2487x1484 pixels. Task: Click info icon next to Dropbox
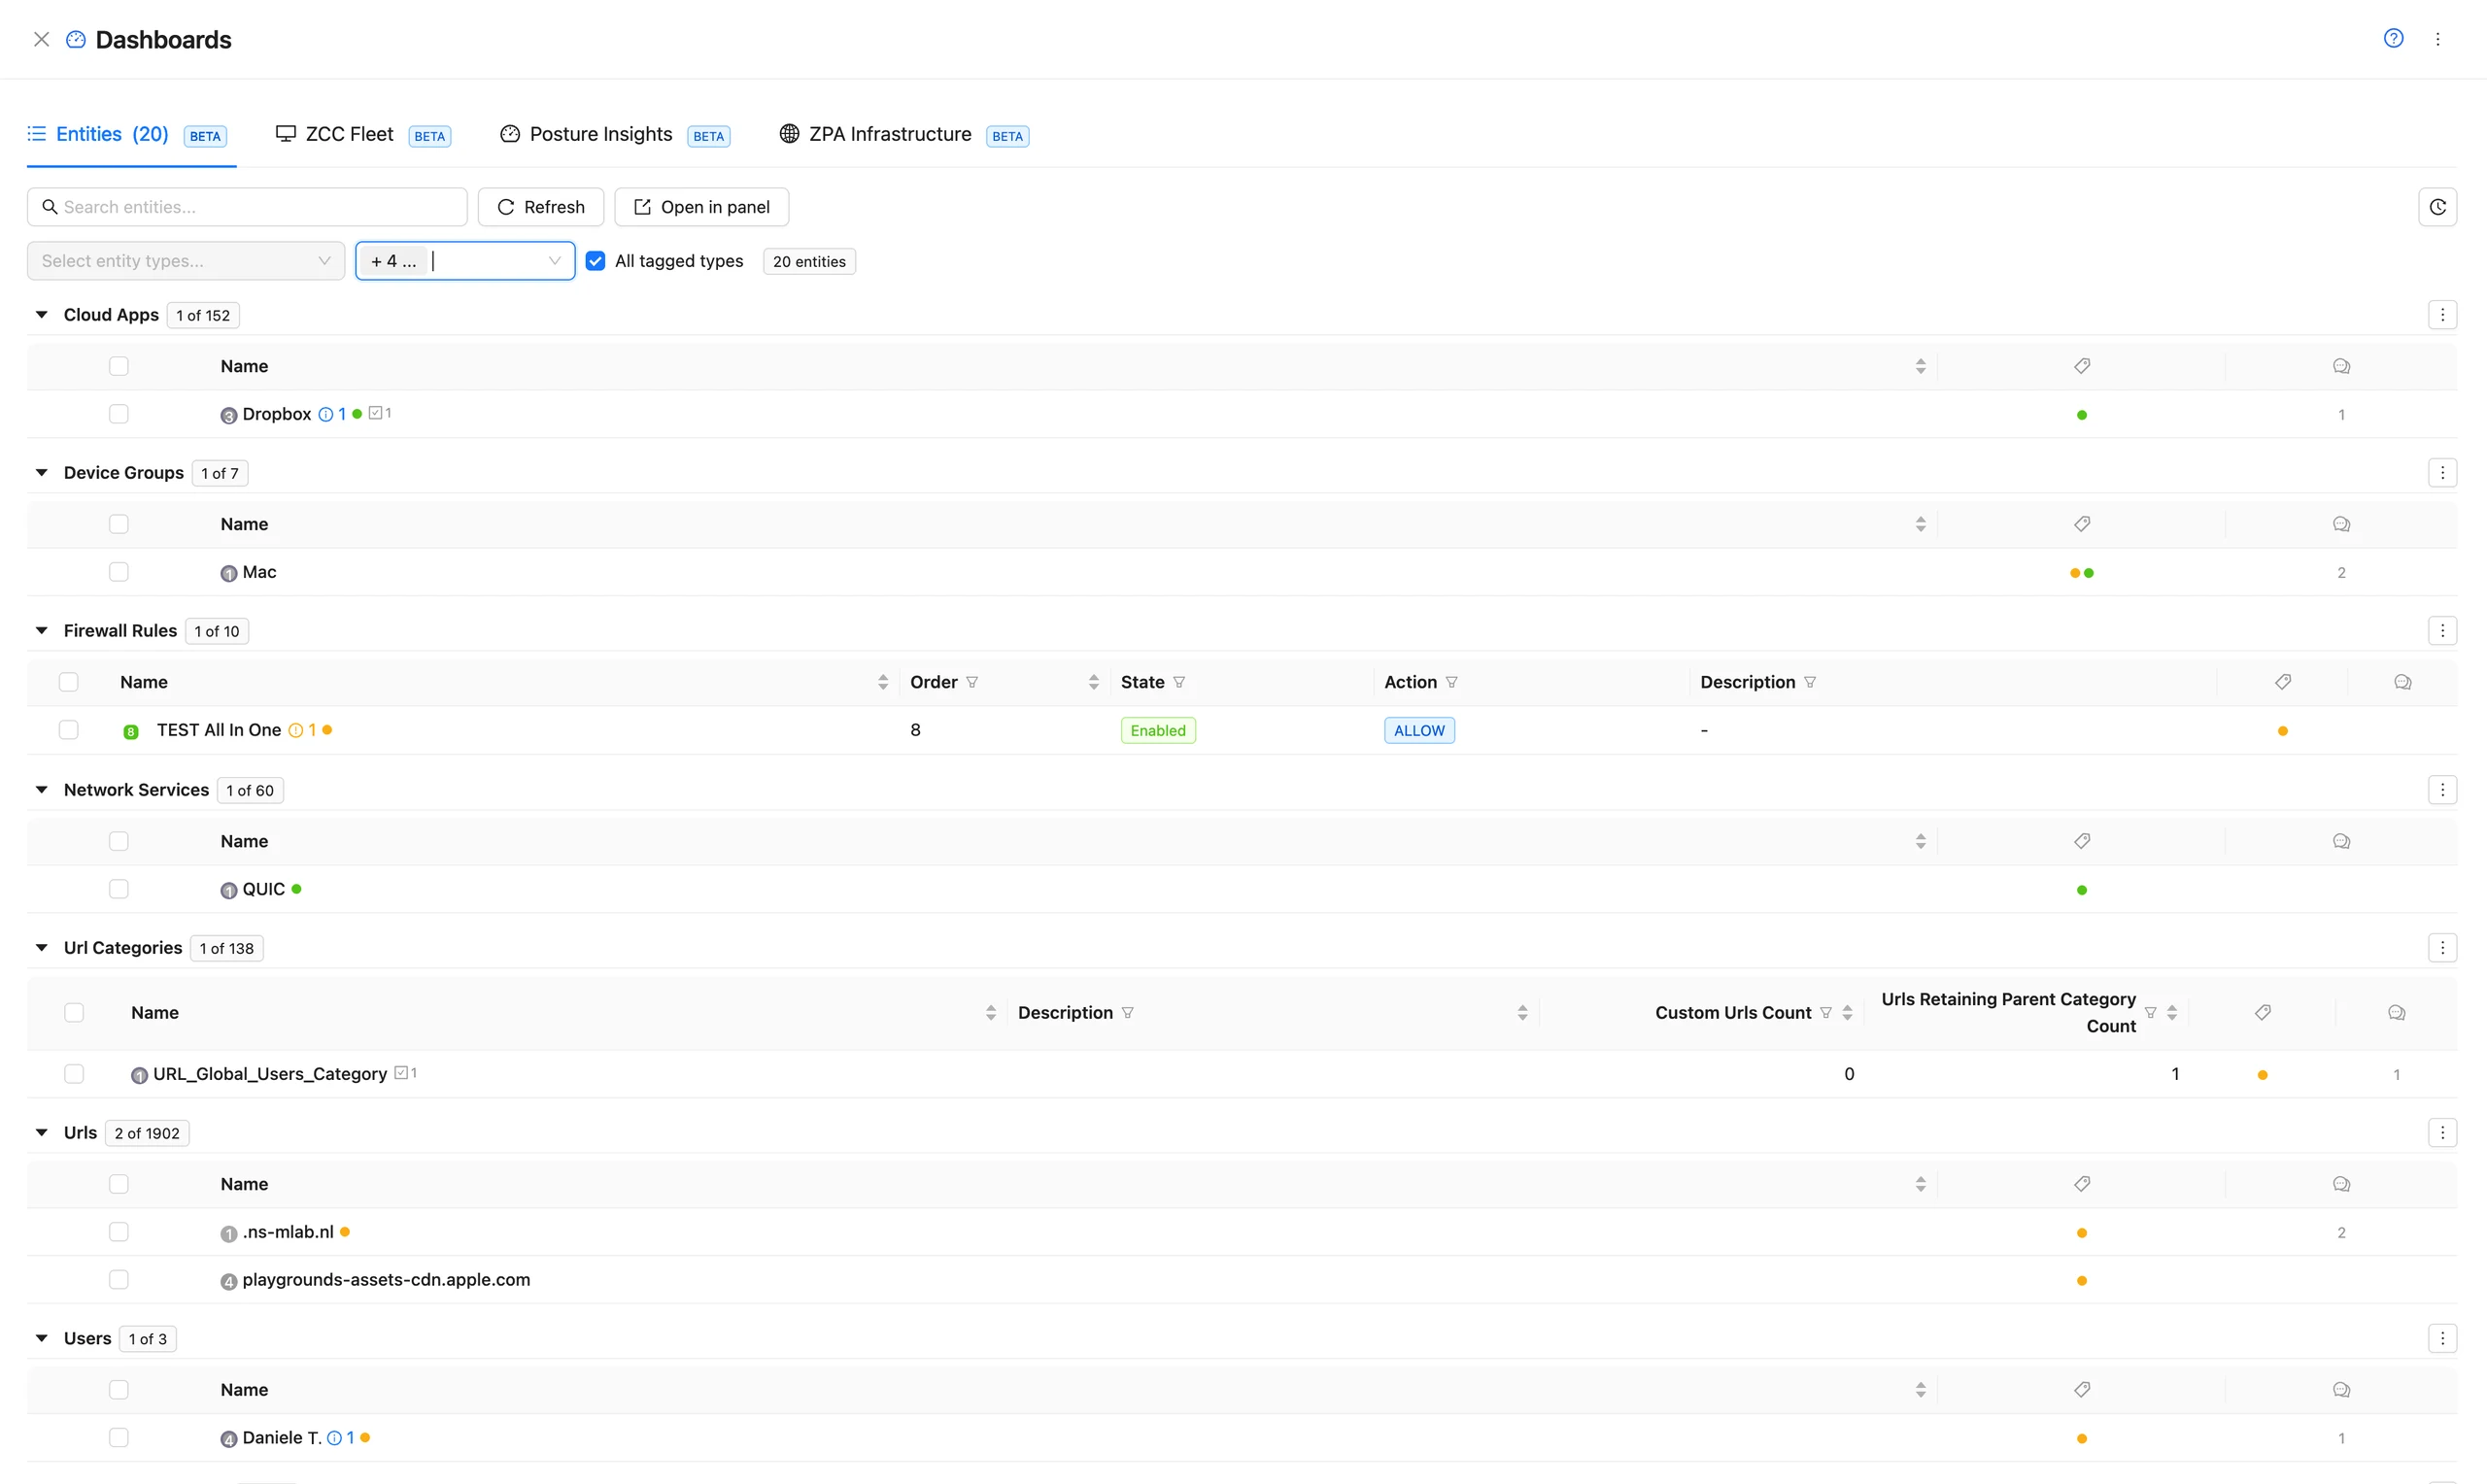click(x=326, y=414)
